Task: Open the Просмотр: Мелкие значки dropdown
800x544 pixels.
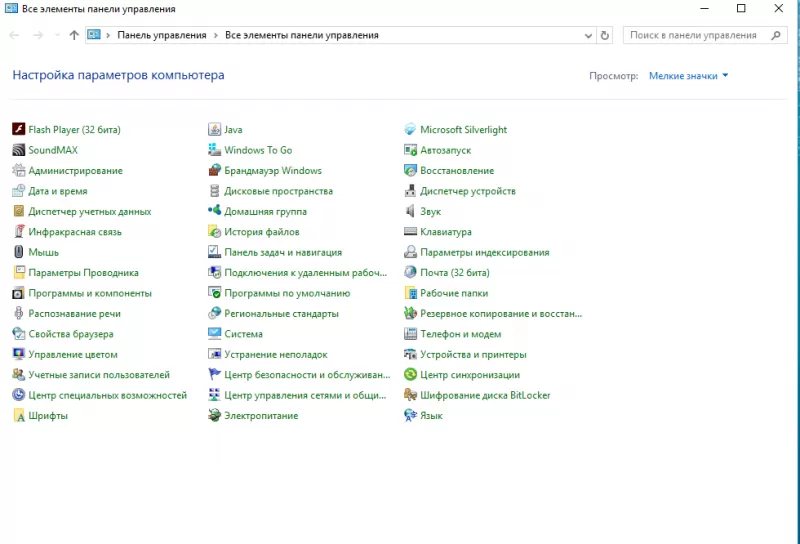Action: 688,76
